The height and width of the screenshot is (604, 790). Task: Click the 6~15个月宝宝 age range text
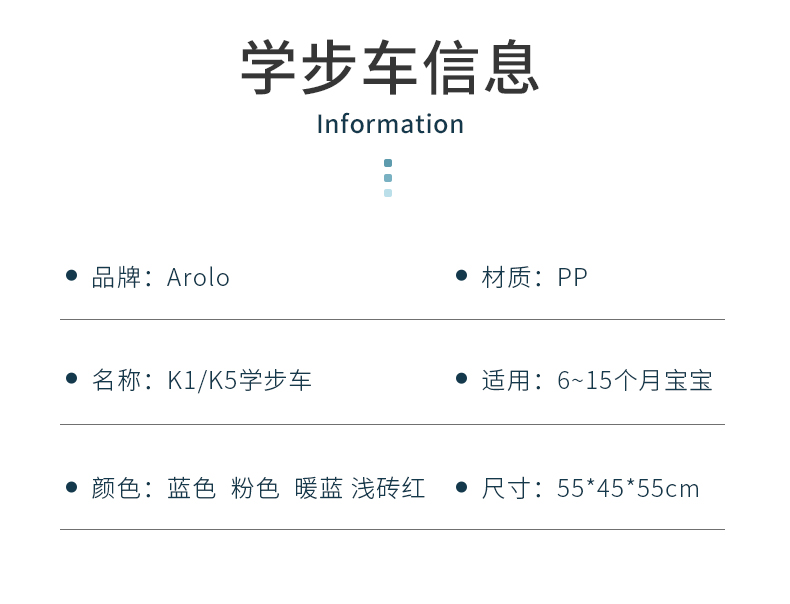635,380
